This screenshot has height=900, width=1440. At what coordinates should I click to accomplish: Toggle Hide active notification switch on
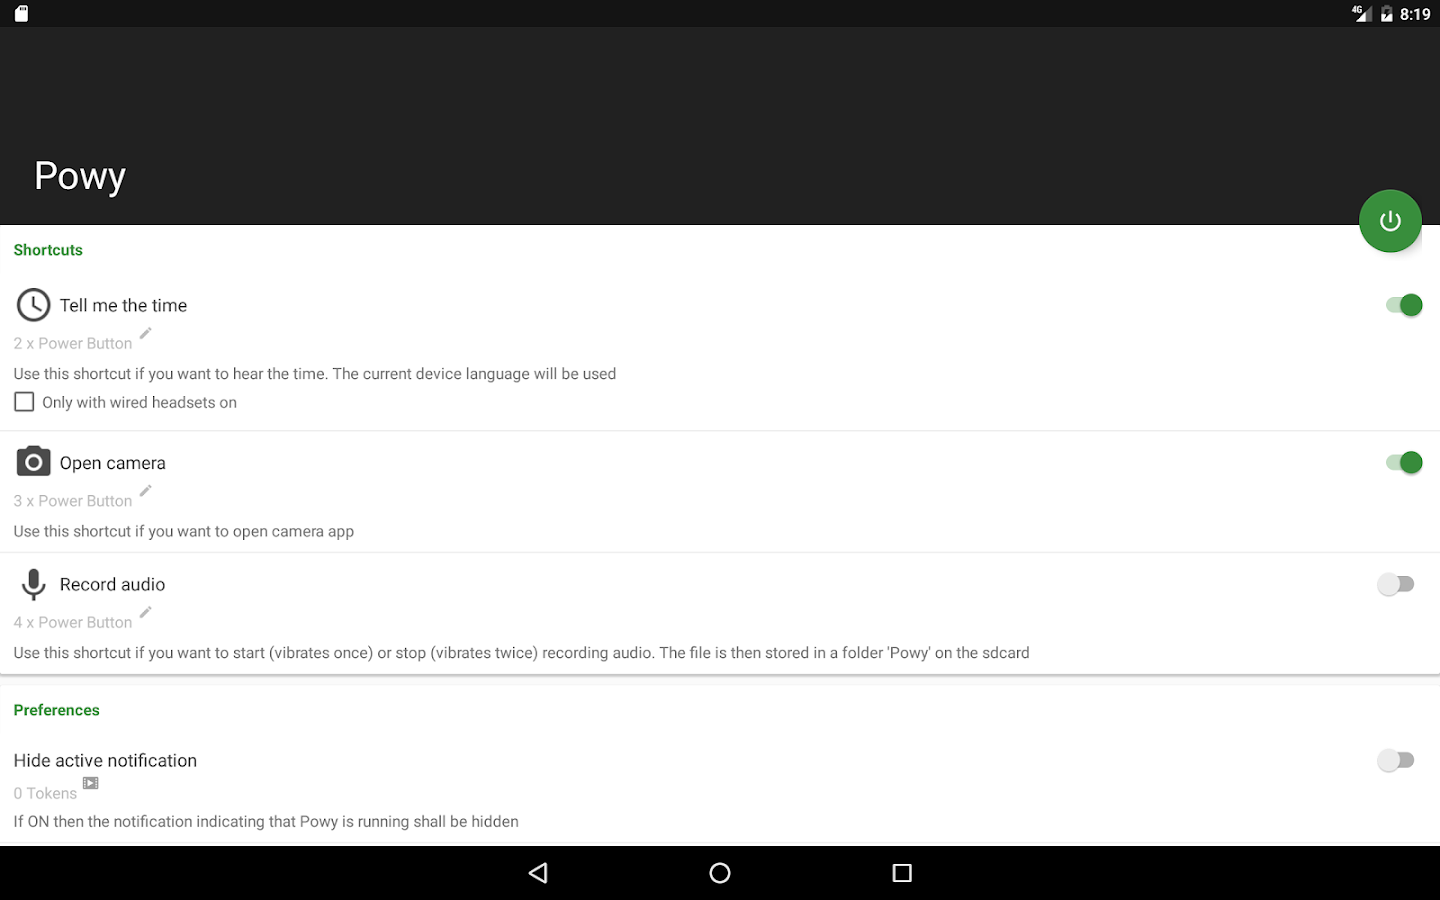coord(1396,761)
